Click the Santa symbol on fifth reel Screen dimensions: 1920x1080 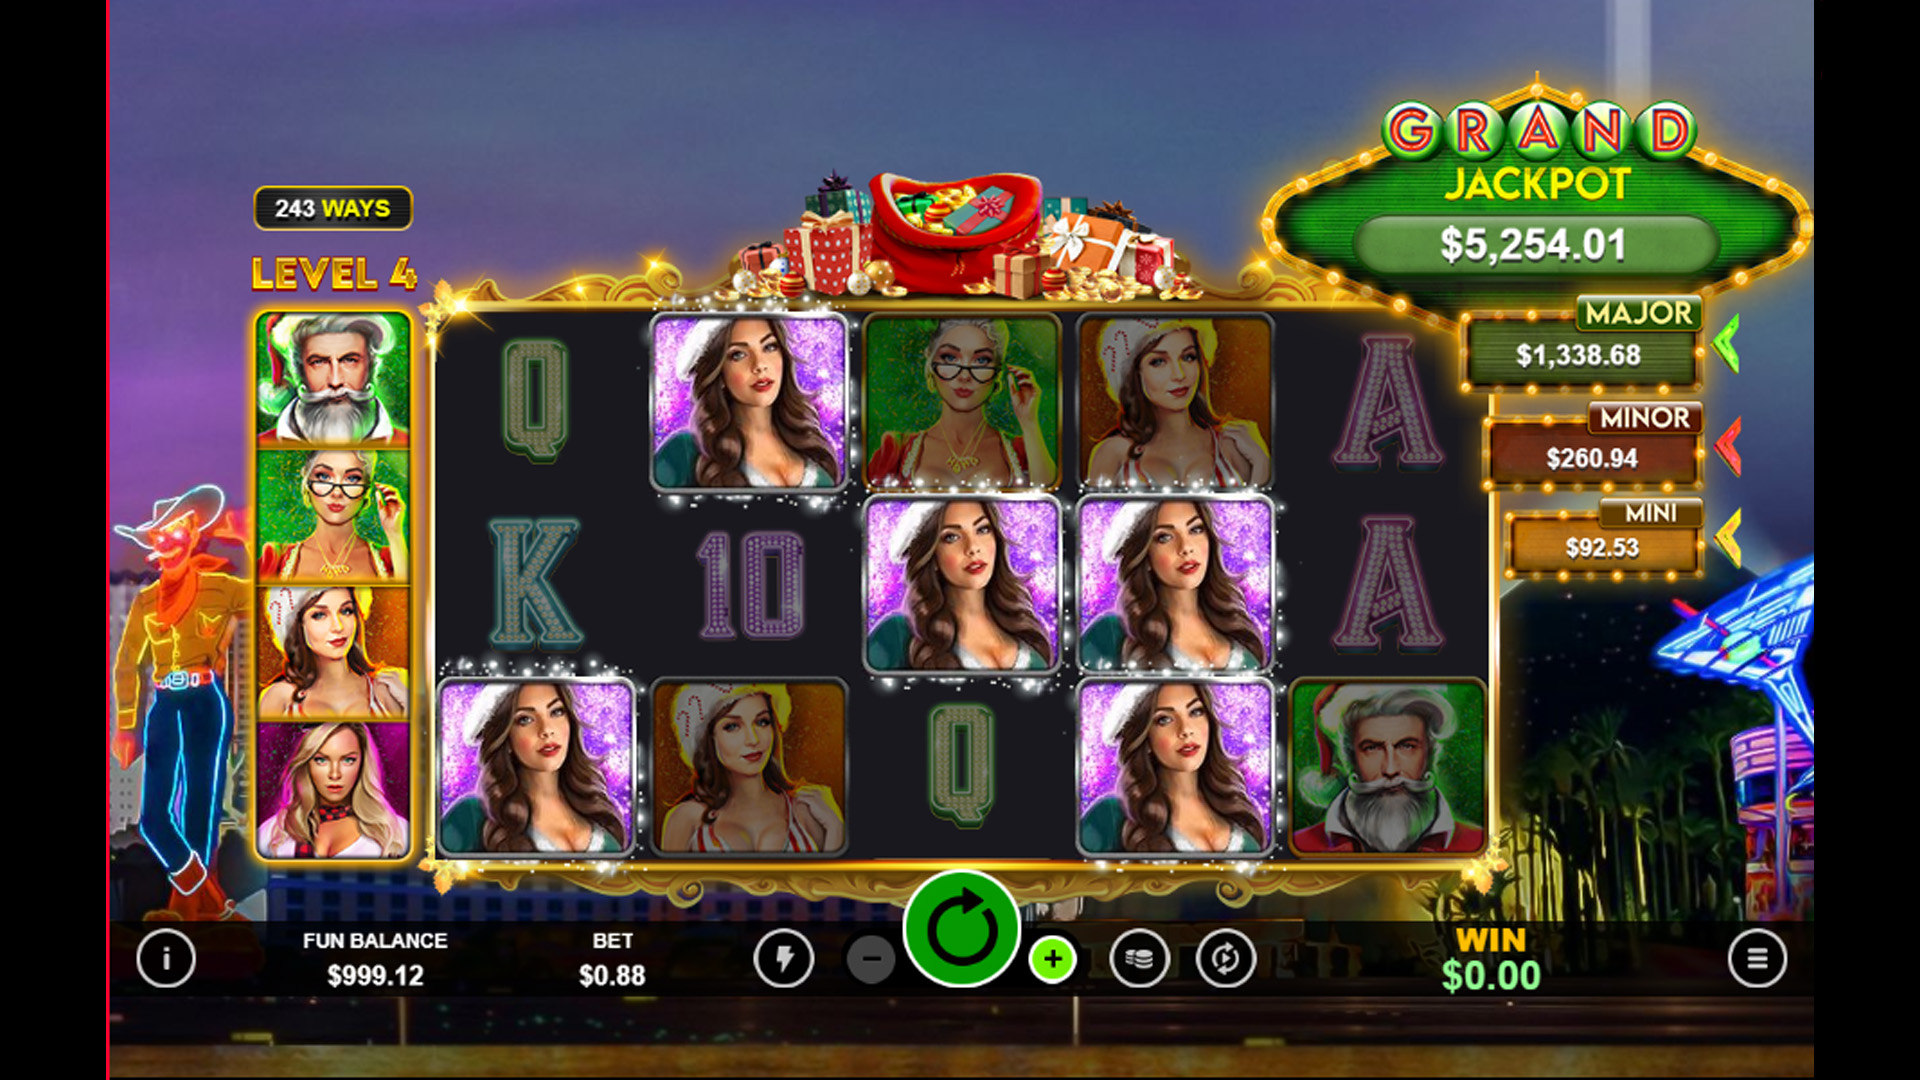click(x=1387, y=767)
